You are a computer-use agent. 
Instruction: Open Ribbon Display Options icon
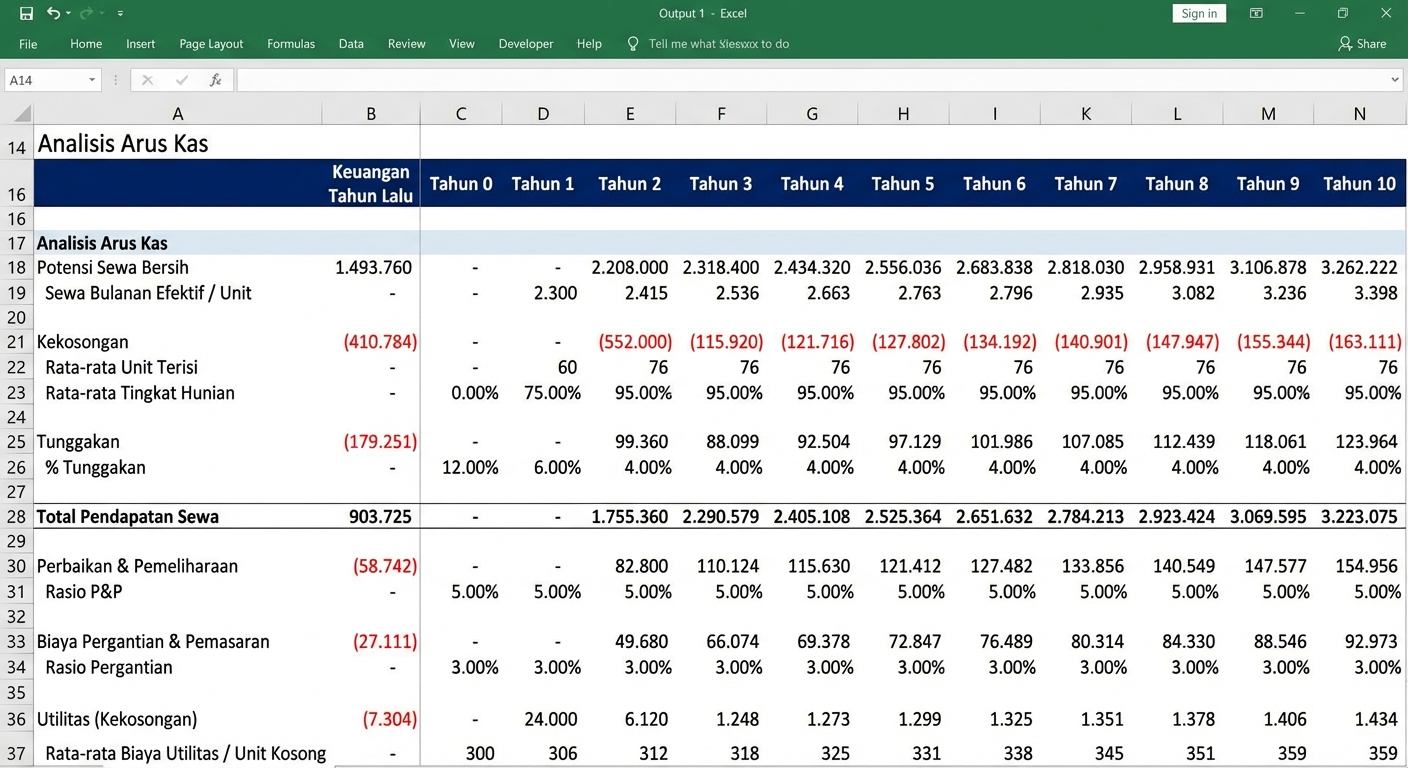point(1256,14)
